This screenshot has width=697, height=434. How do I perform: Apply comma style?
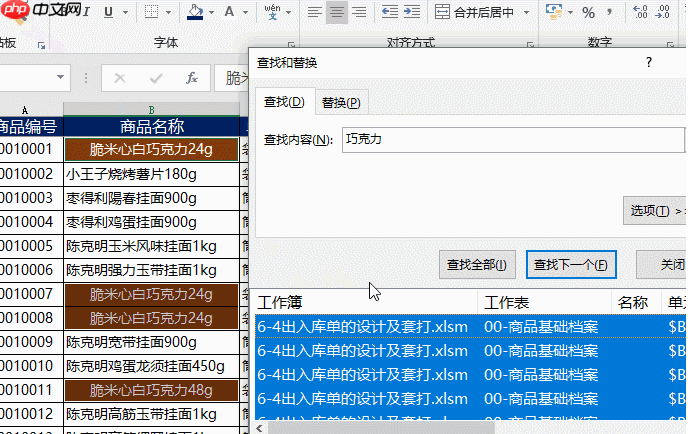[609, 12]
